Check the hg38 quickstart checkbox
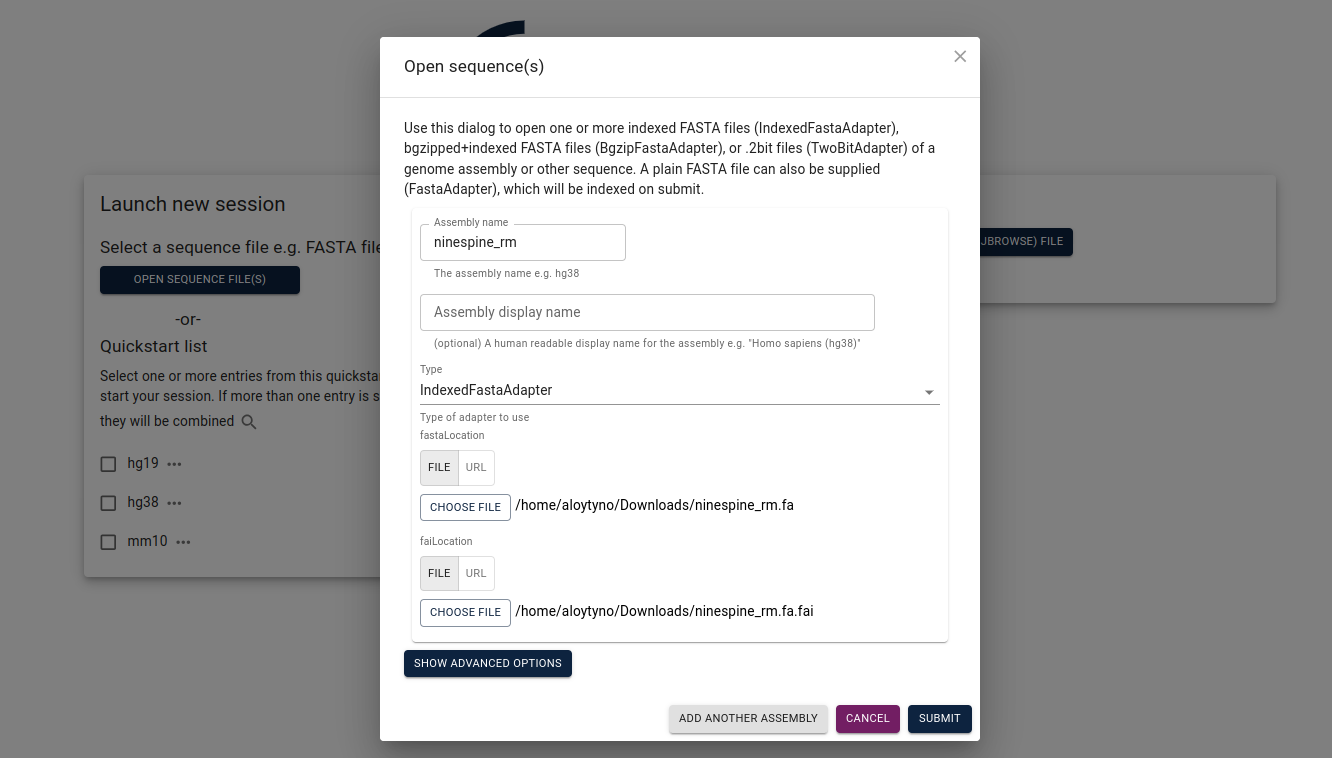This screenshot has height=758, width=1332. [x=109, y=503]
